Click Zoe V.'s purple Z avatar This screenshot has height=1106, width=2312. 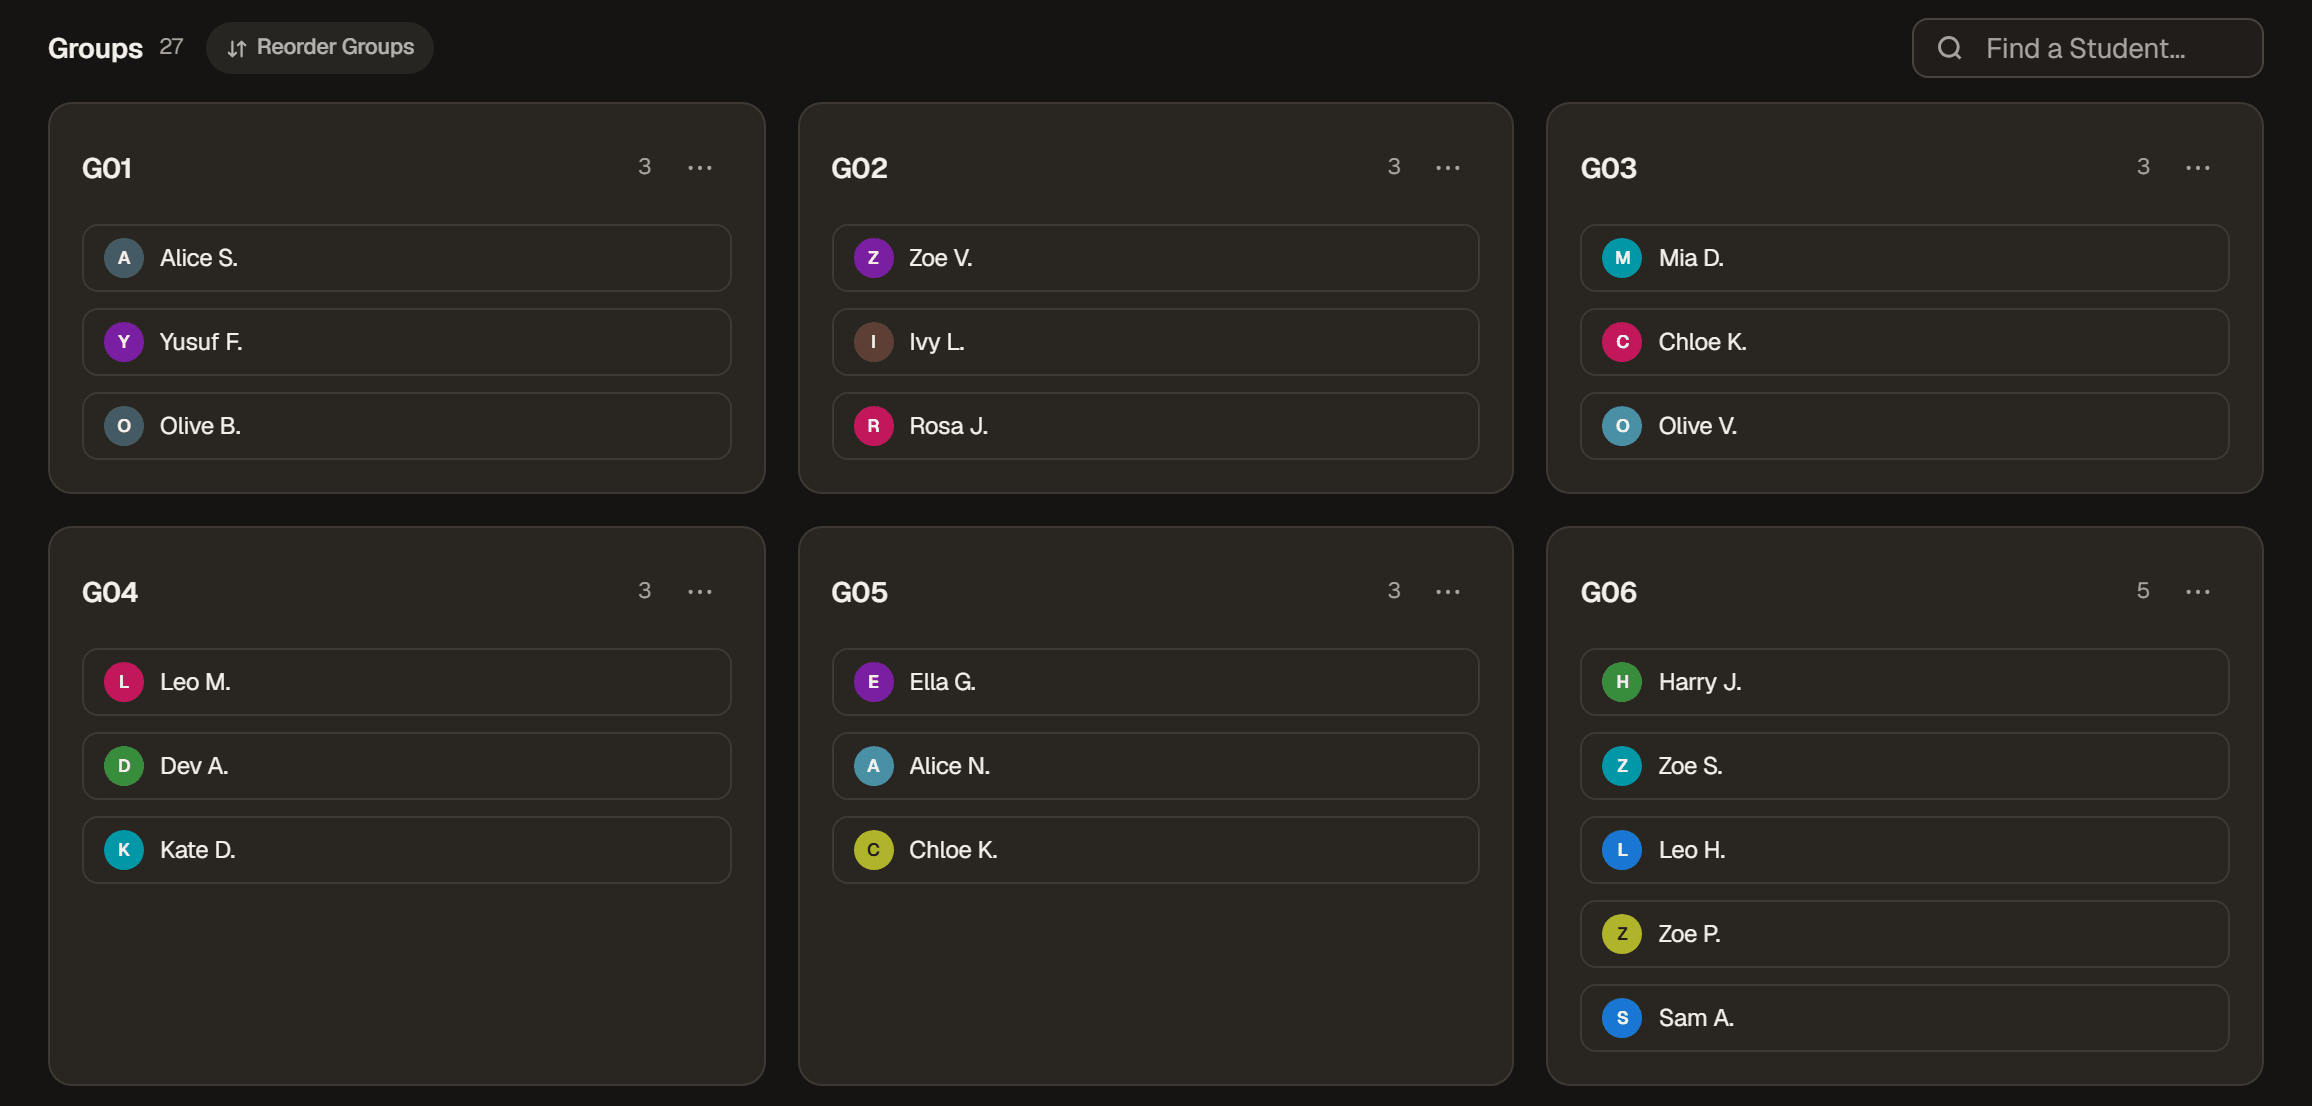point(873,258)
